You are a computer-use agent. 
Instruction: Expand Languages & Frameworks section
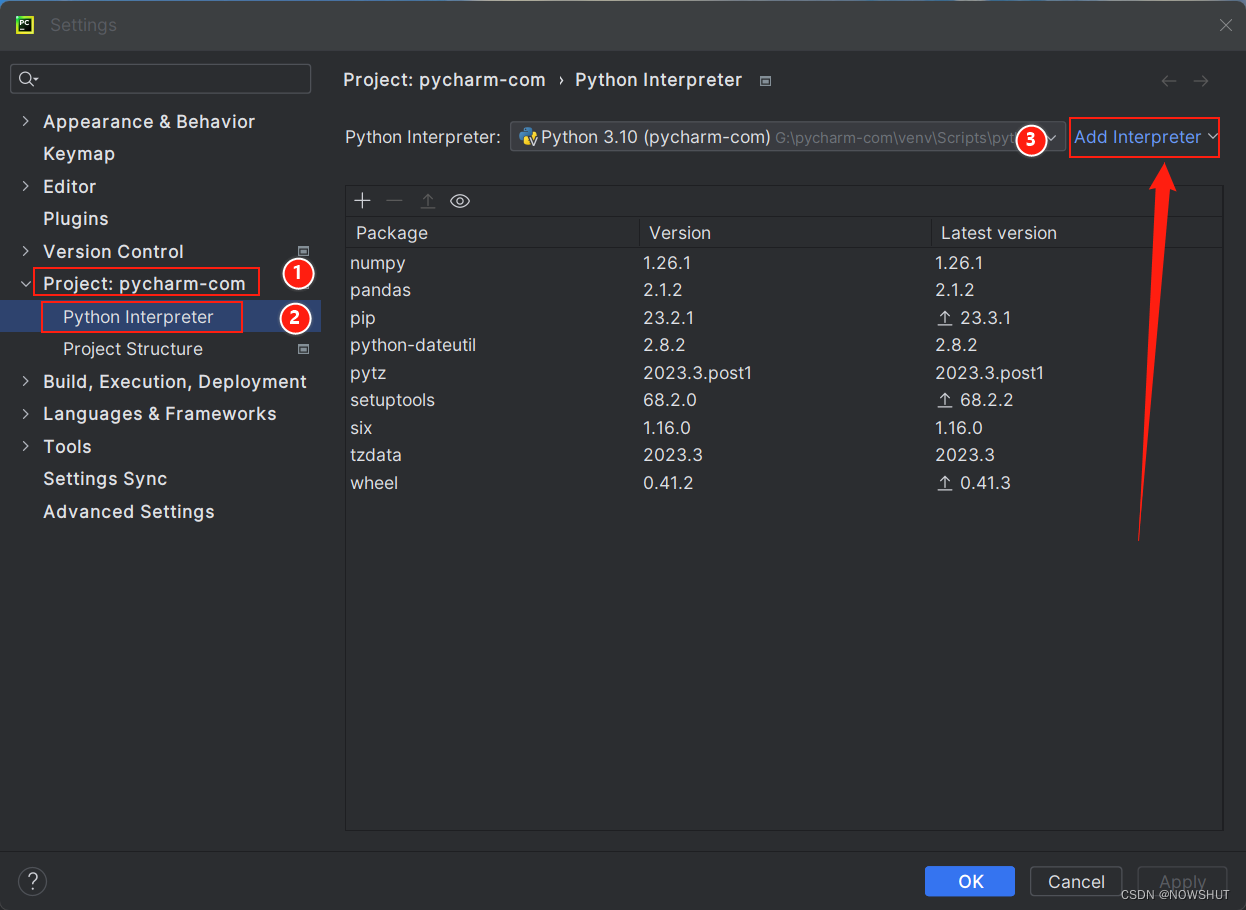pos(26,414)
